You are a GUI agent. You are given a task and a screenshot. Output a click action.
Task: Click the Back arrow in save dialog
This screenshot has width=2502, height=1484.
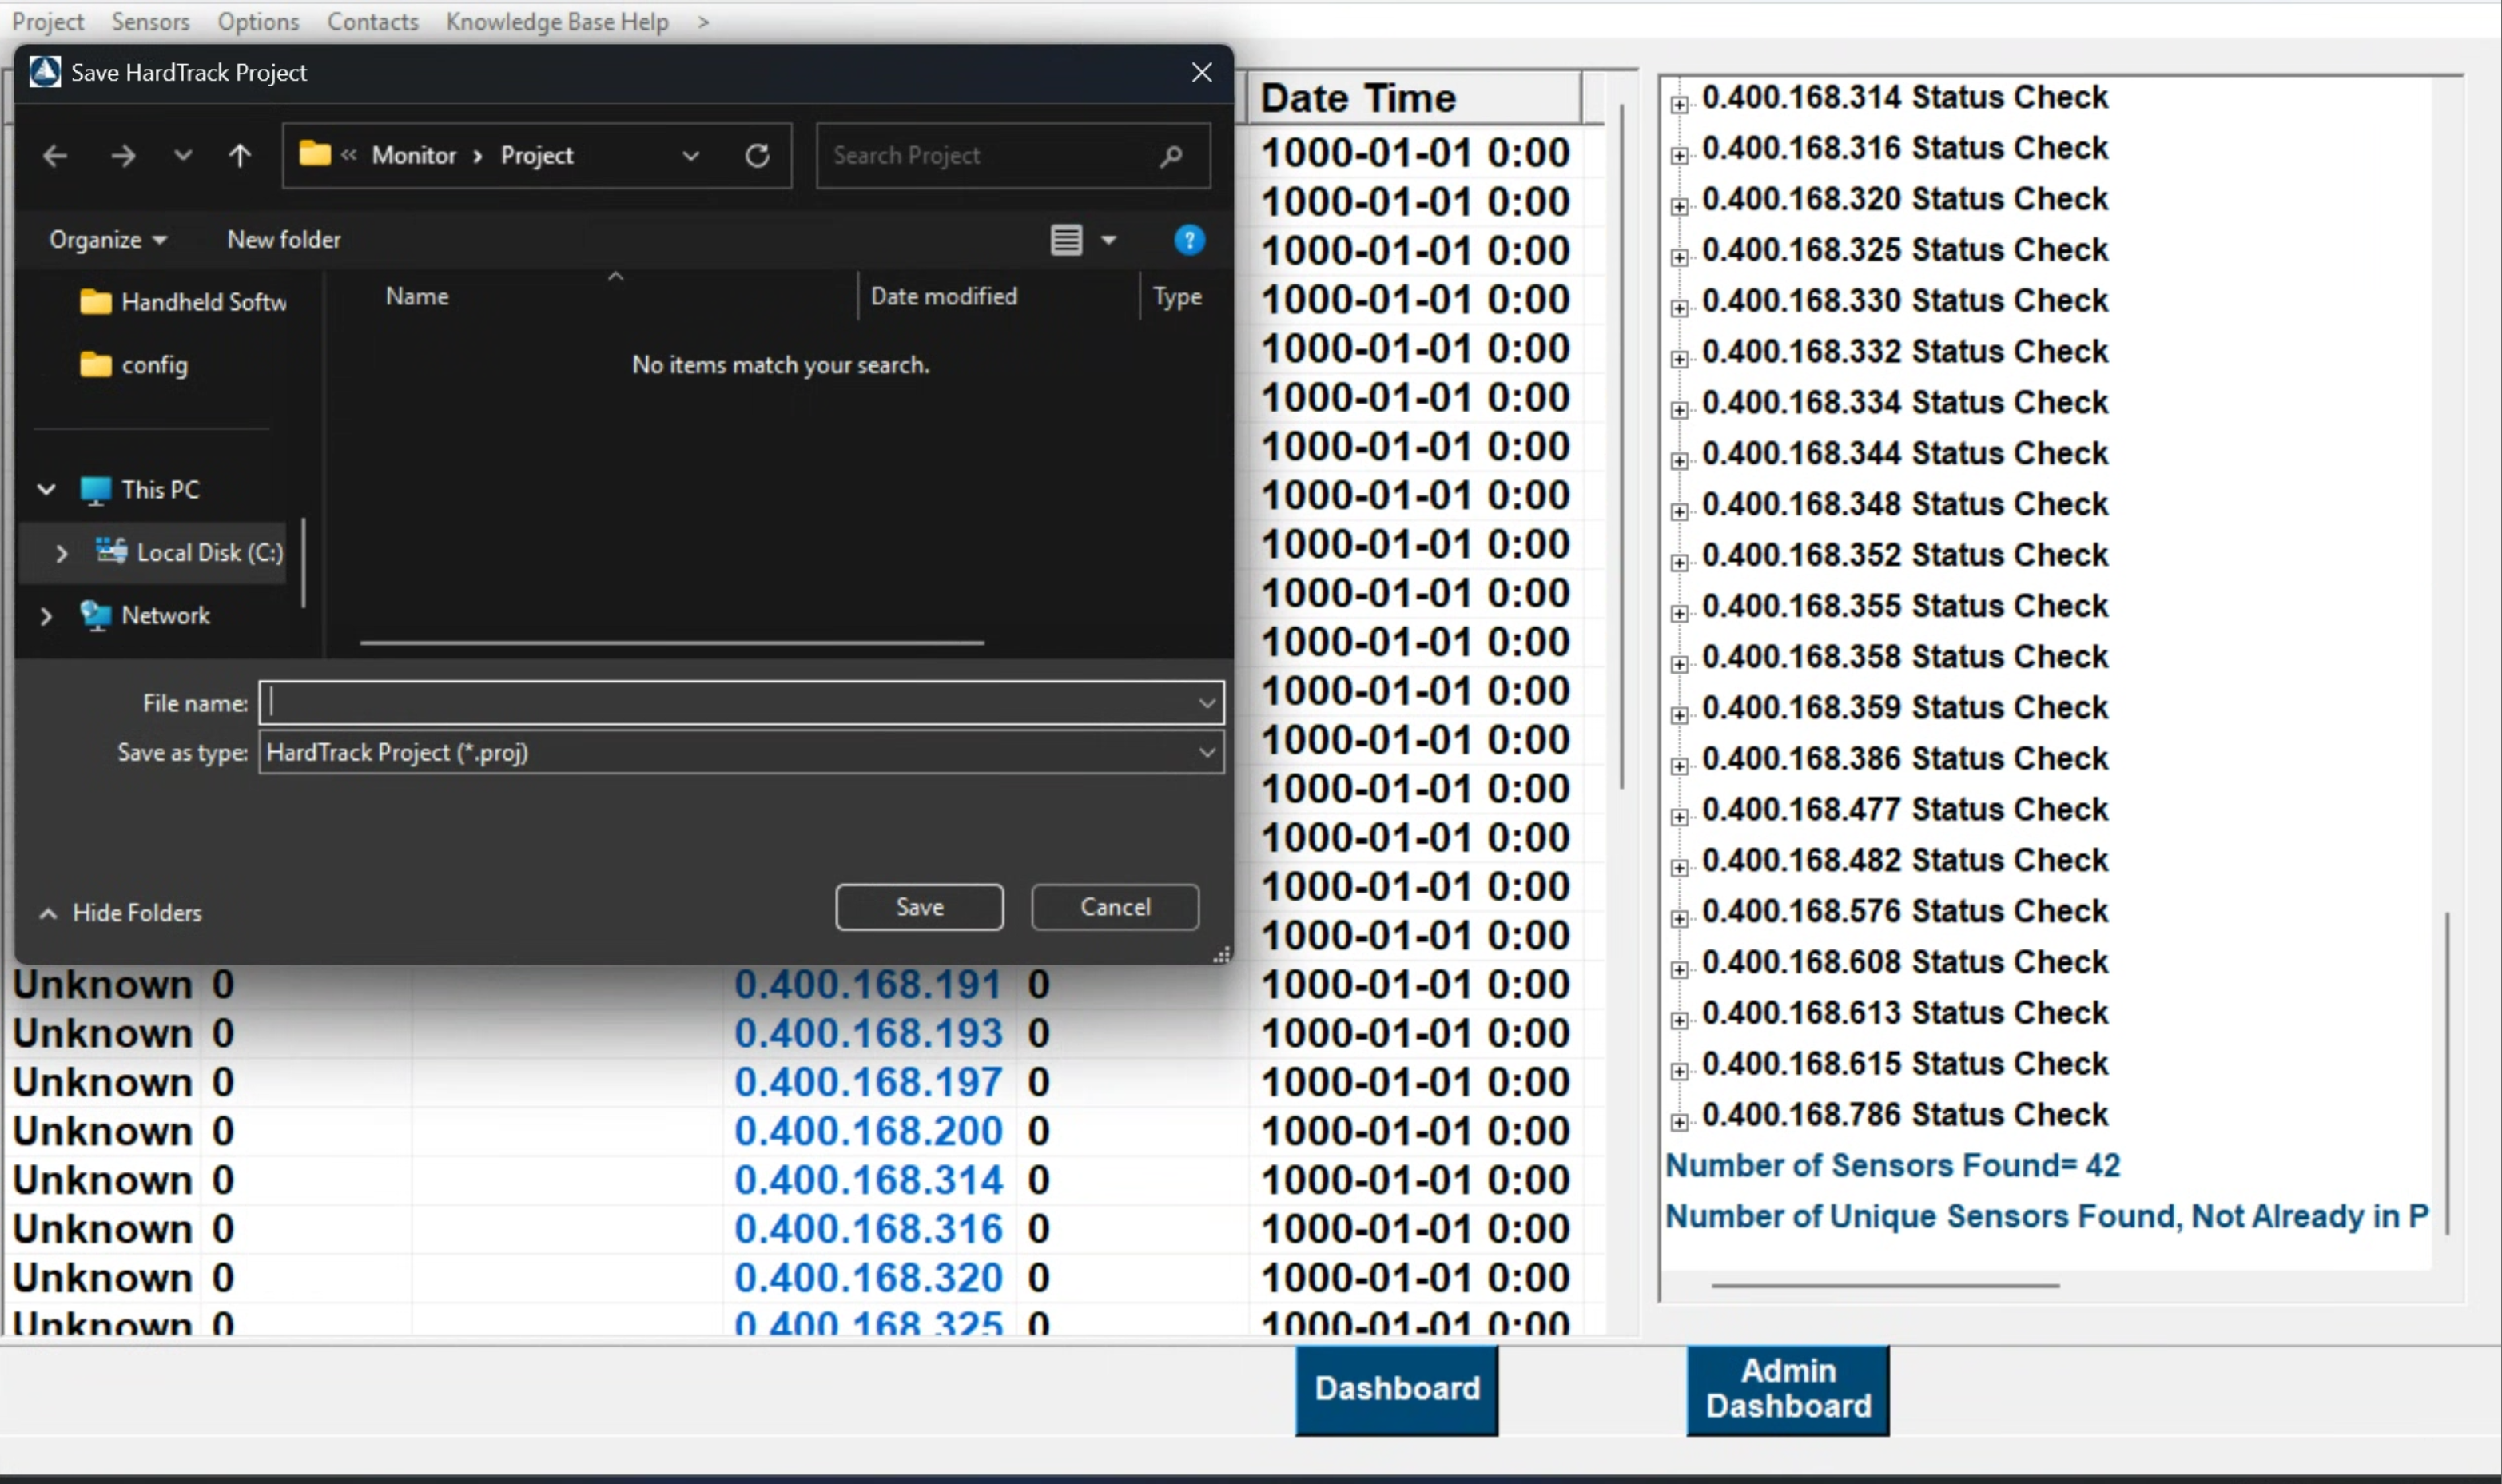coord(55,156)
